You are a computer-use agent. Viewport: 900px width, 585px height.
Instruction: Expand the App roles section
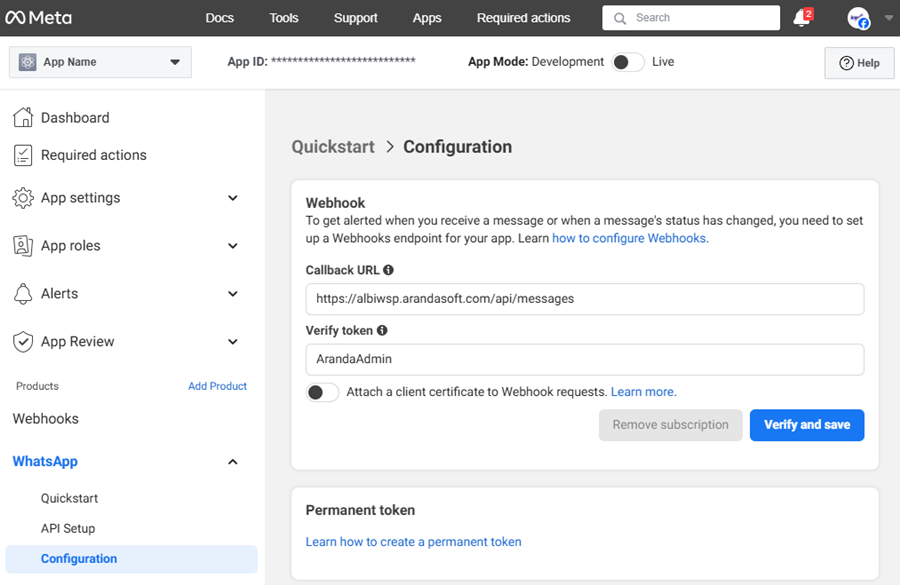(232, 246)
